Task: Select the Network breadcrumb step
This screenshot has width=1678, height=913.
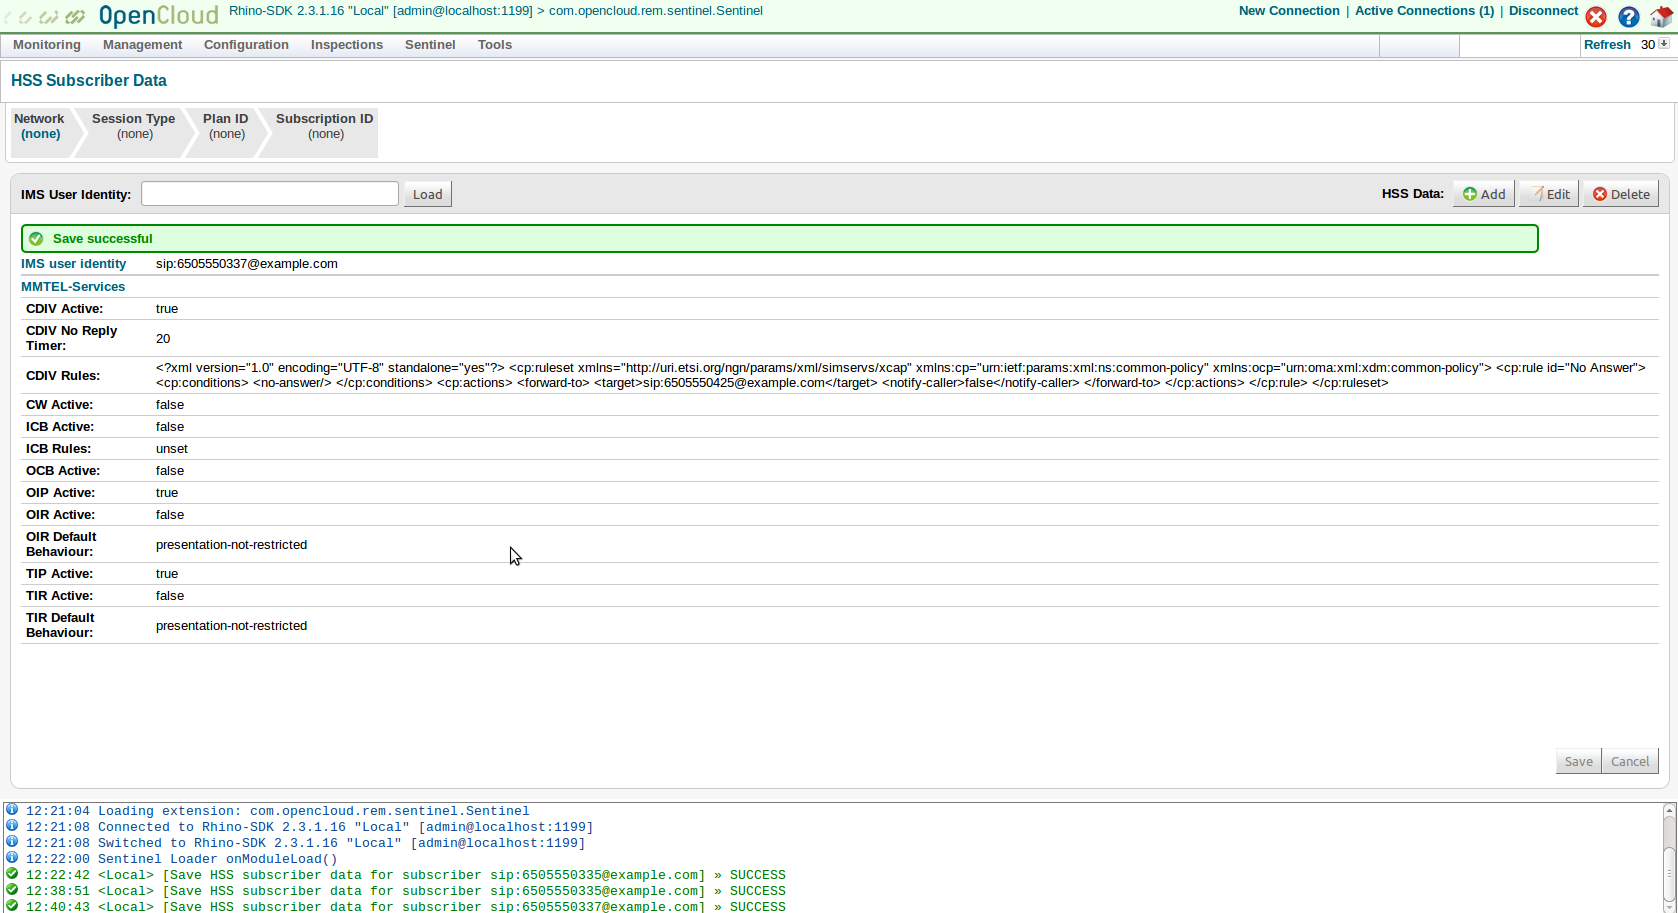Action: pos(40,126)
